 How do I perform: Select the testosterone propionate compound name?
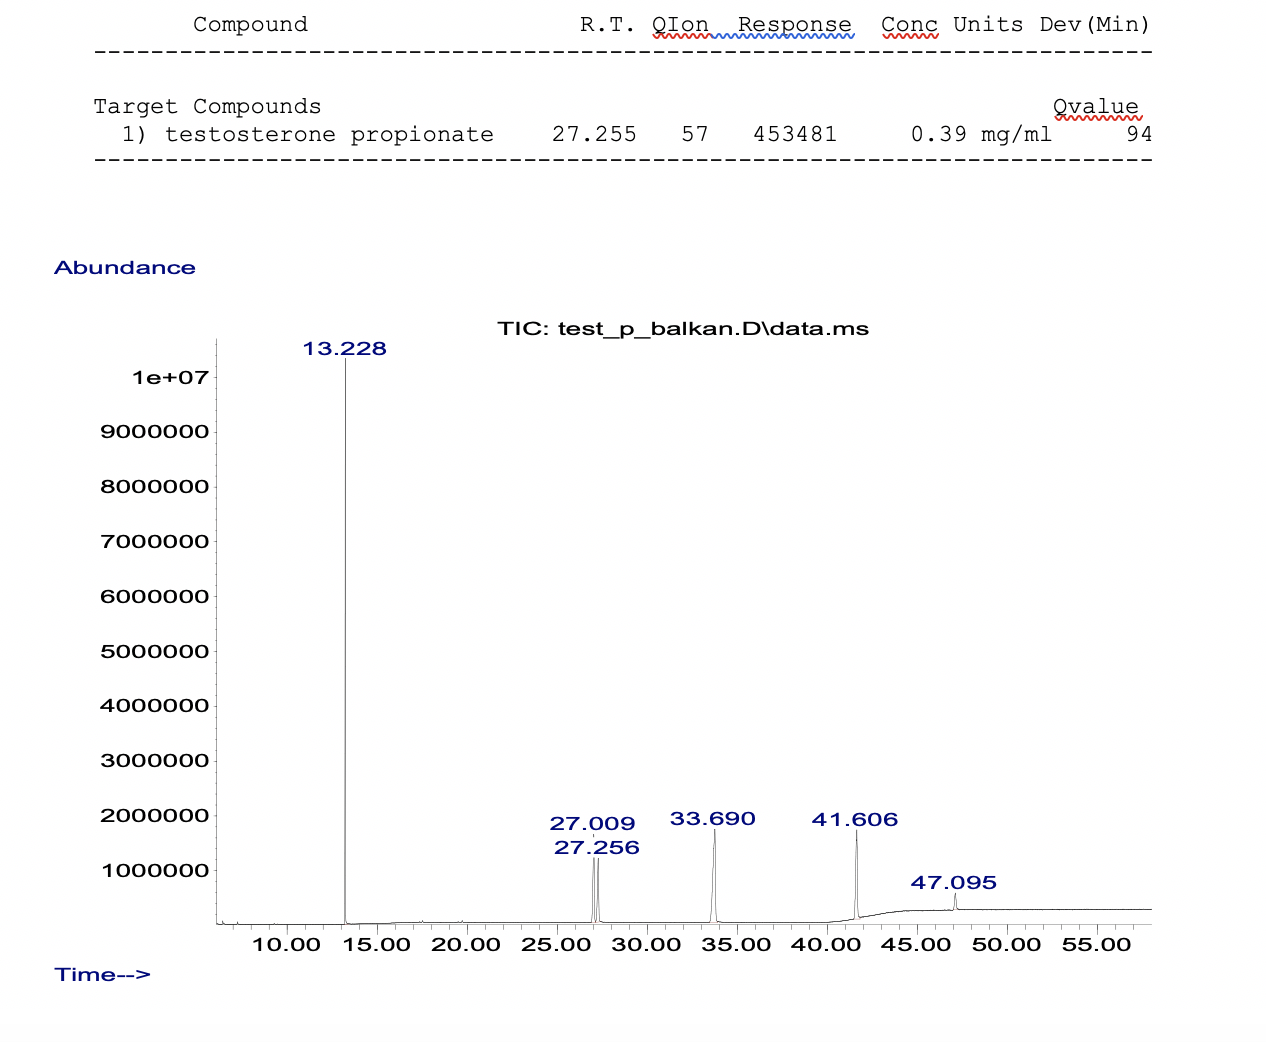[x=329, y=135]
